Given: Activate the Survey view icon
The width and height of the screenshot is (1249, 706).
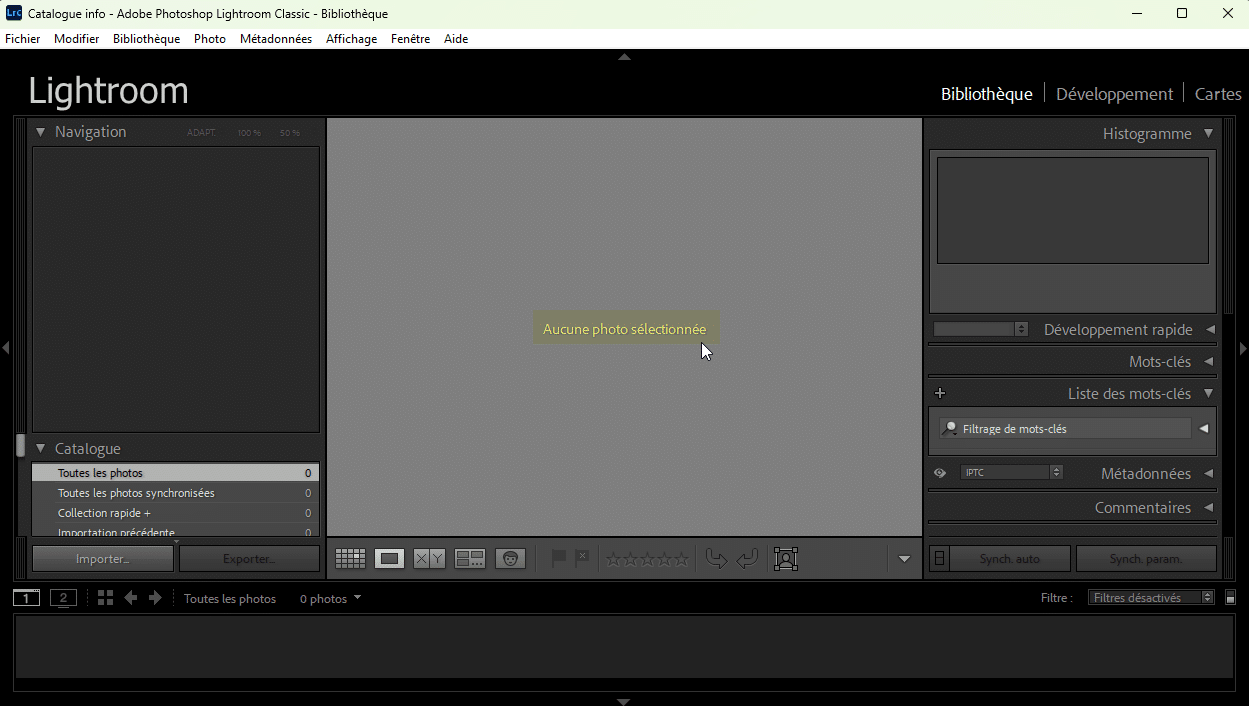Looking at the screenshot, I should [x=469, y=558].
